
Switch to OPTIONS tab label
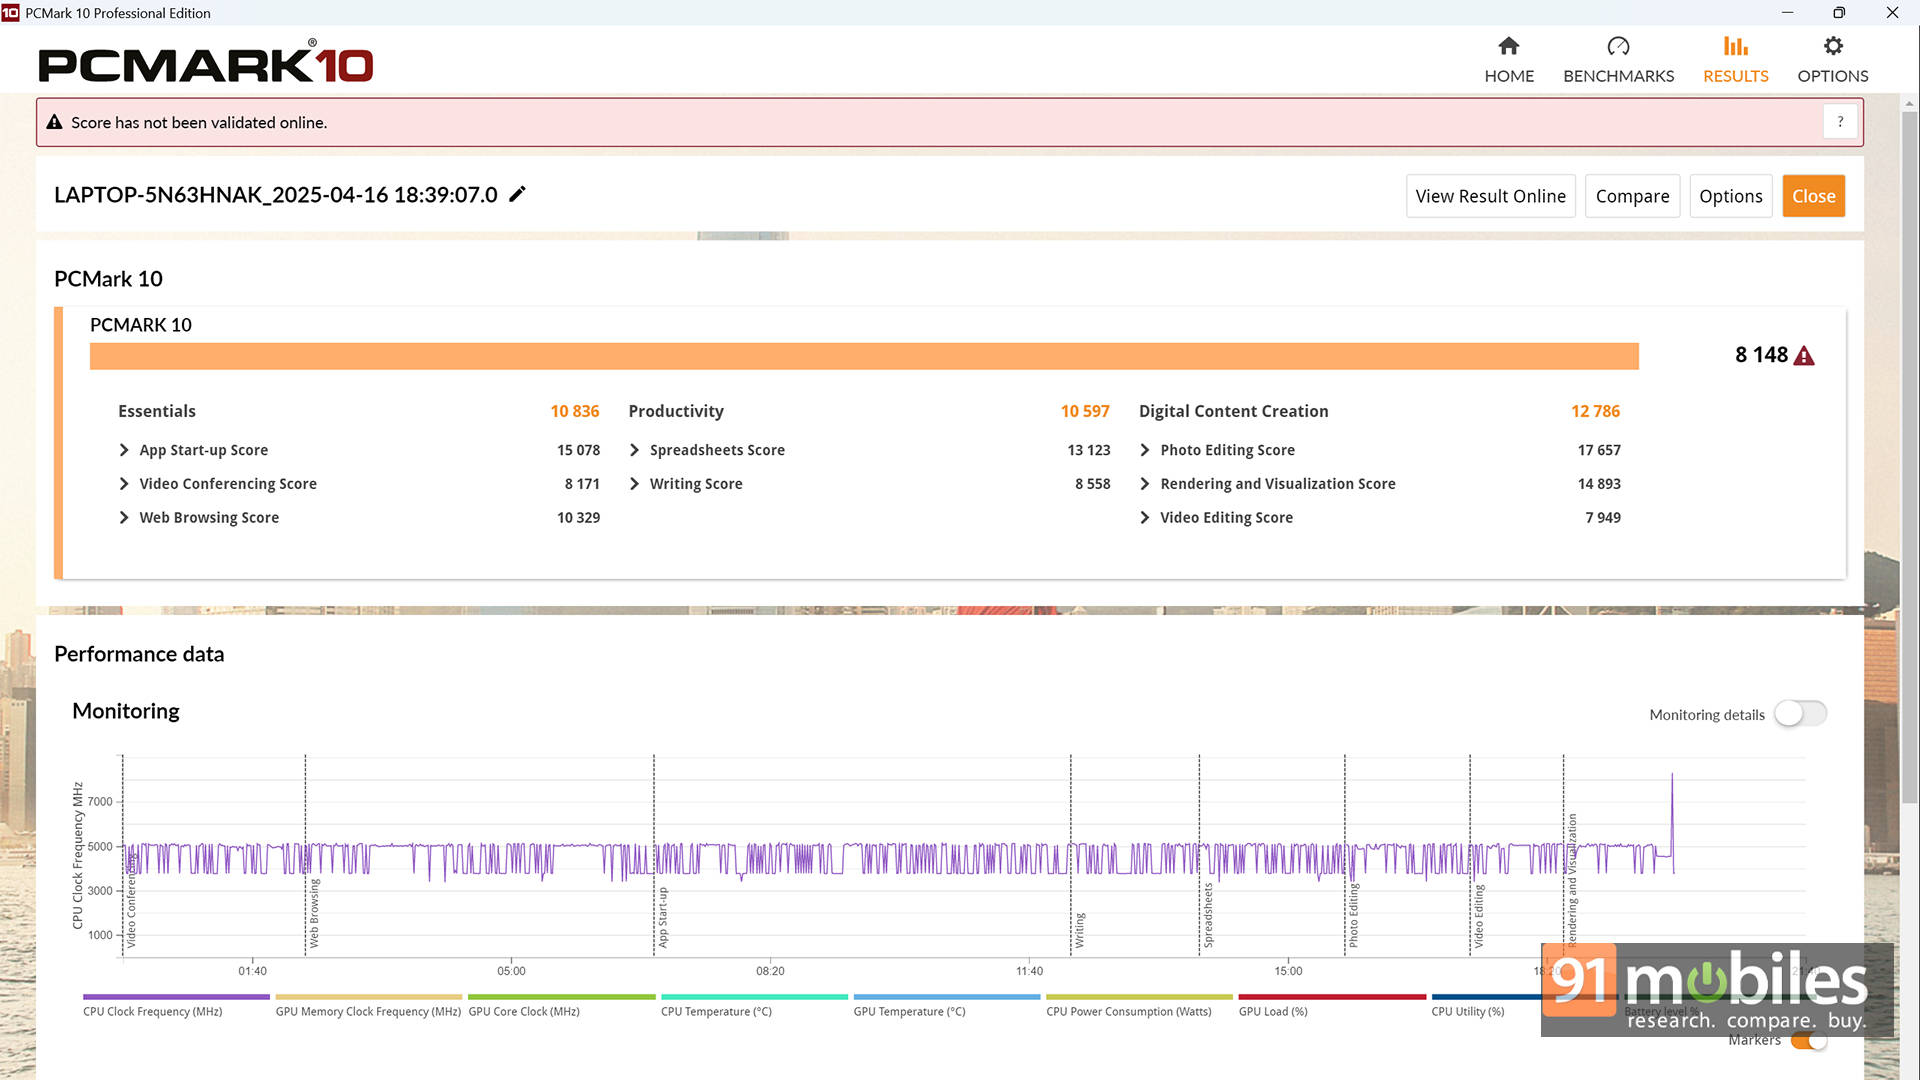pos(1832,76)
